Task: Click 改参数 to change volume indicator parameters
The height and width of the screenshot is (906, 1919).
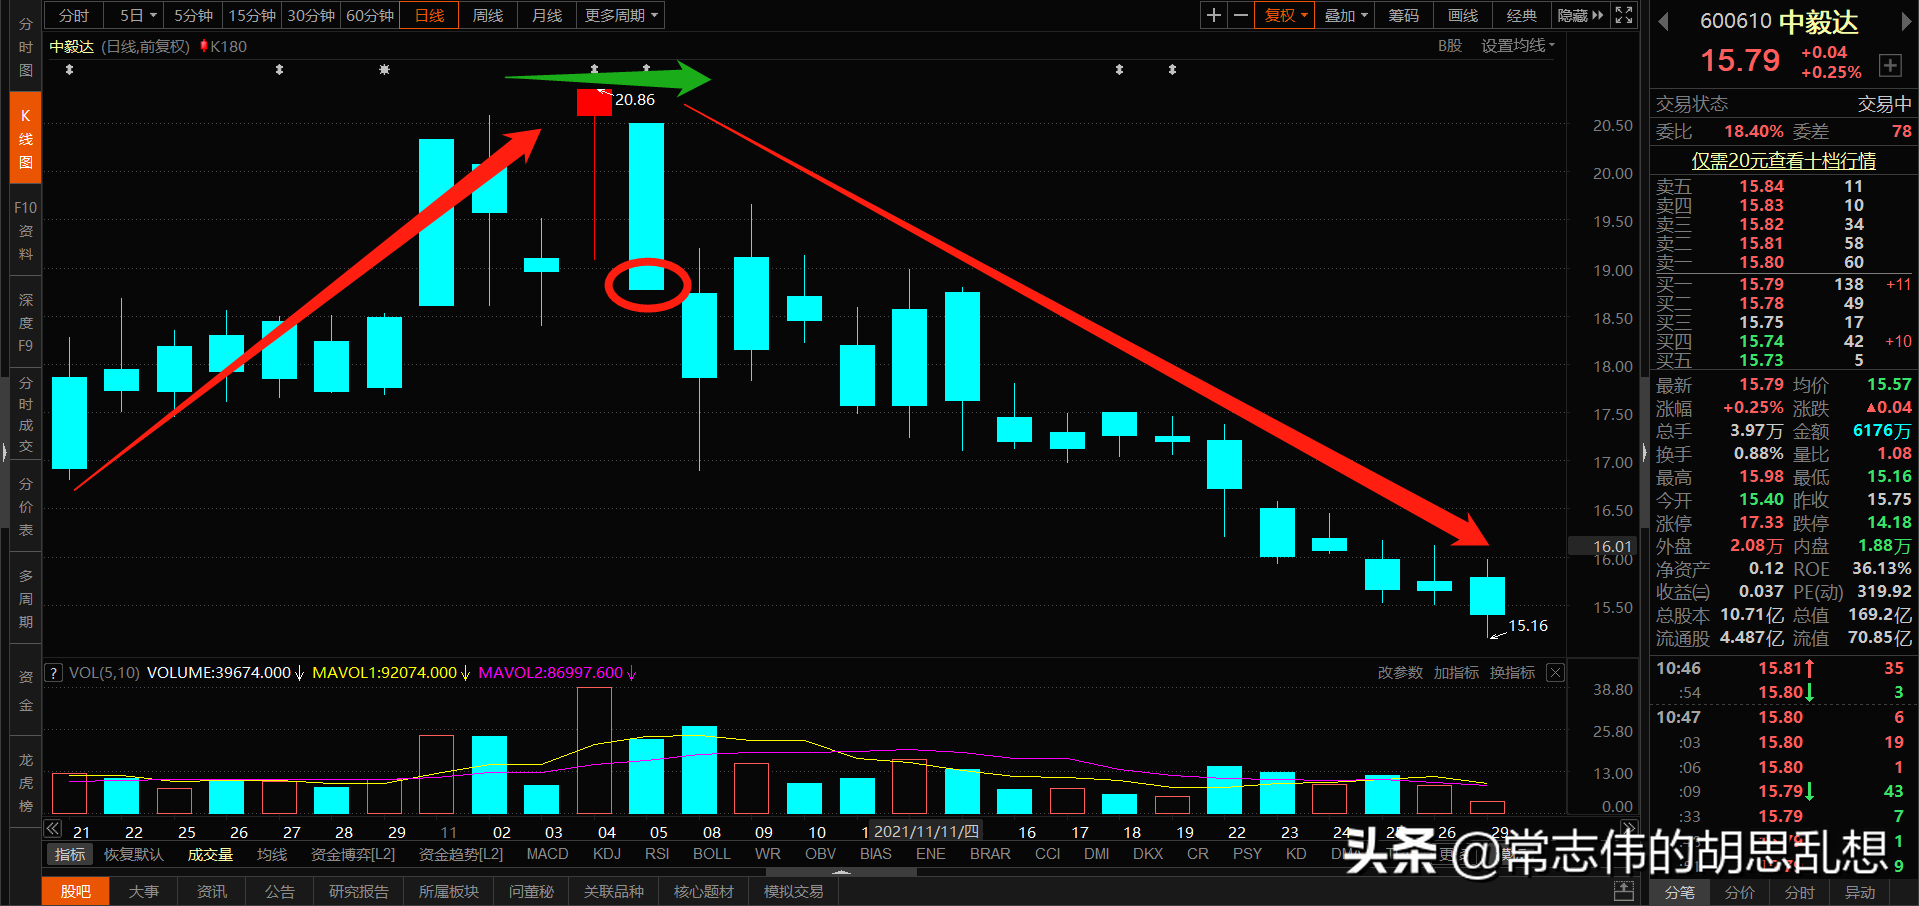Action: click(1399, 672)
